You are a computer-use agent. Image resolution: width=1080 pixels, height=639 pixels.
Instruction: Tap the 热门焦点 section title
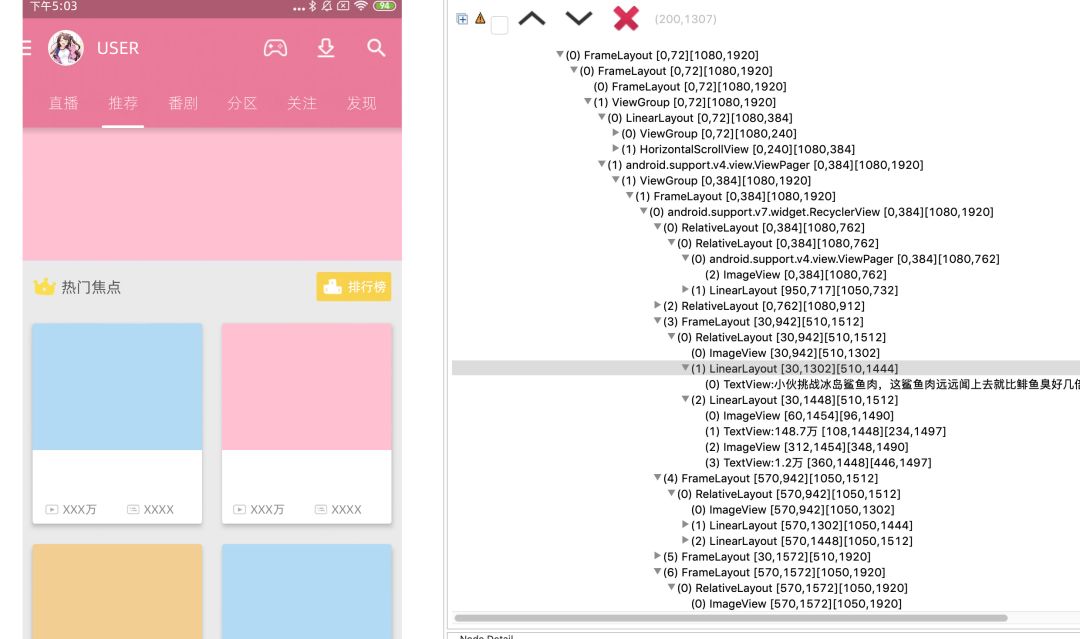(91, 287)
